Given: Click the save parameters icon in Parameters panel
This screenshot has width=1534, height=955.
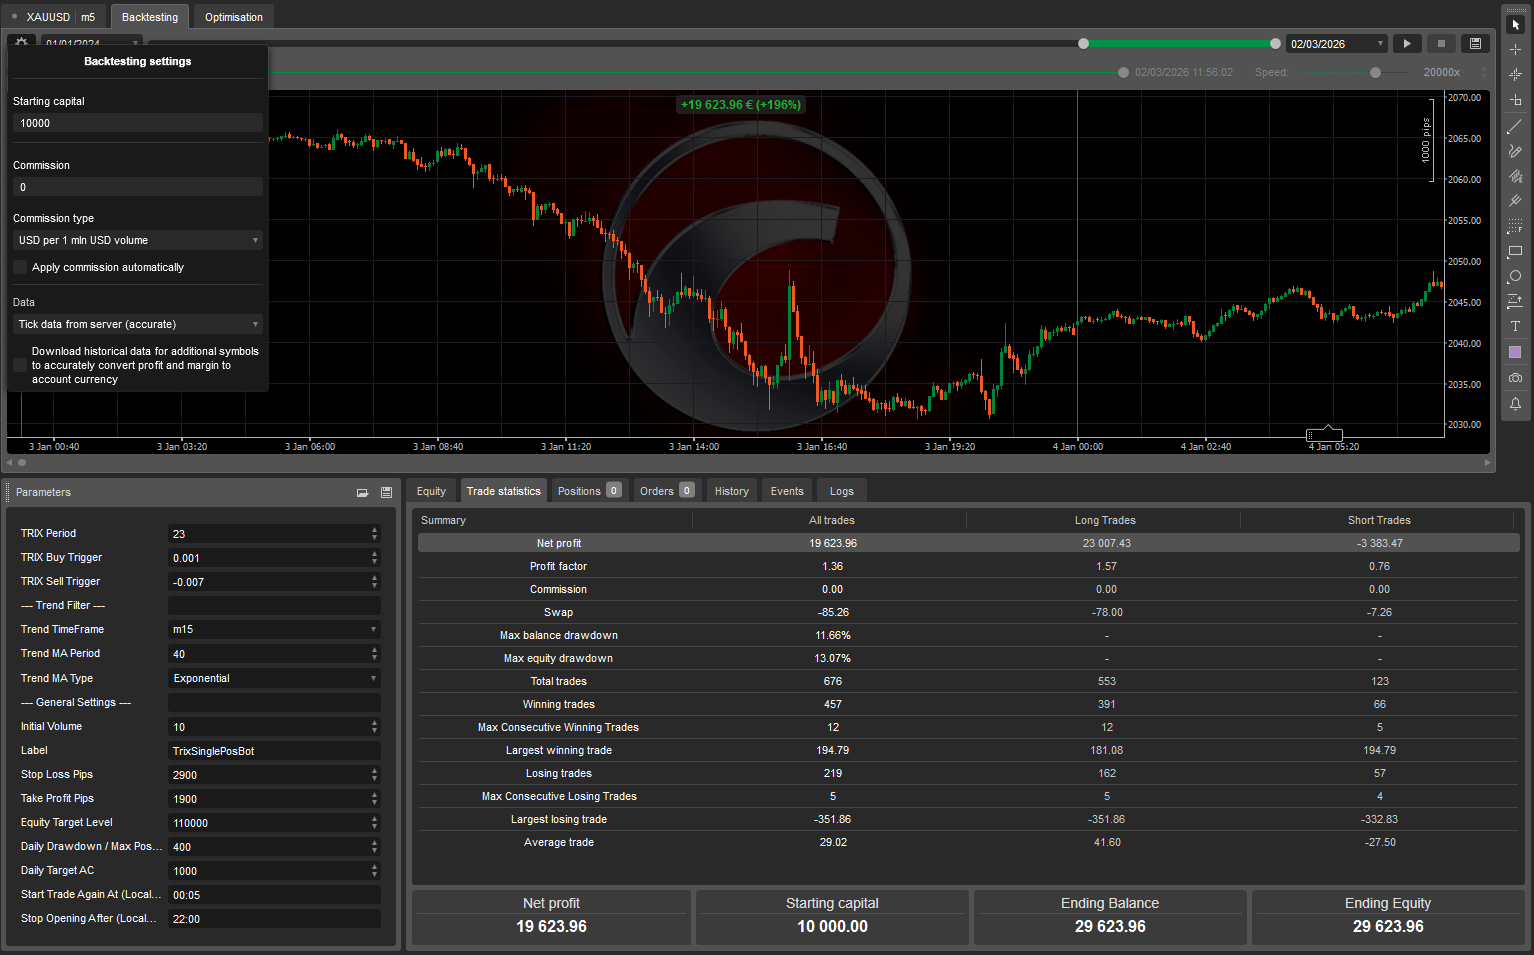Looking at the screenshot, I should [386, 492].
